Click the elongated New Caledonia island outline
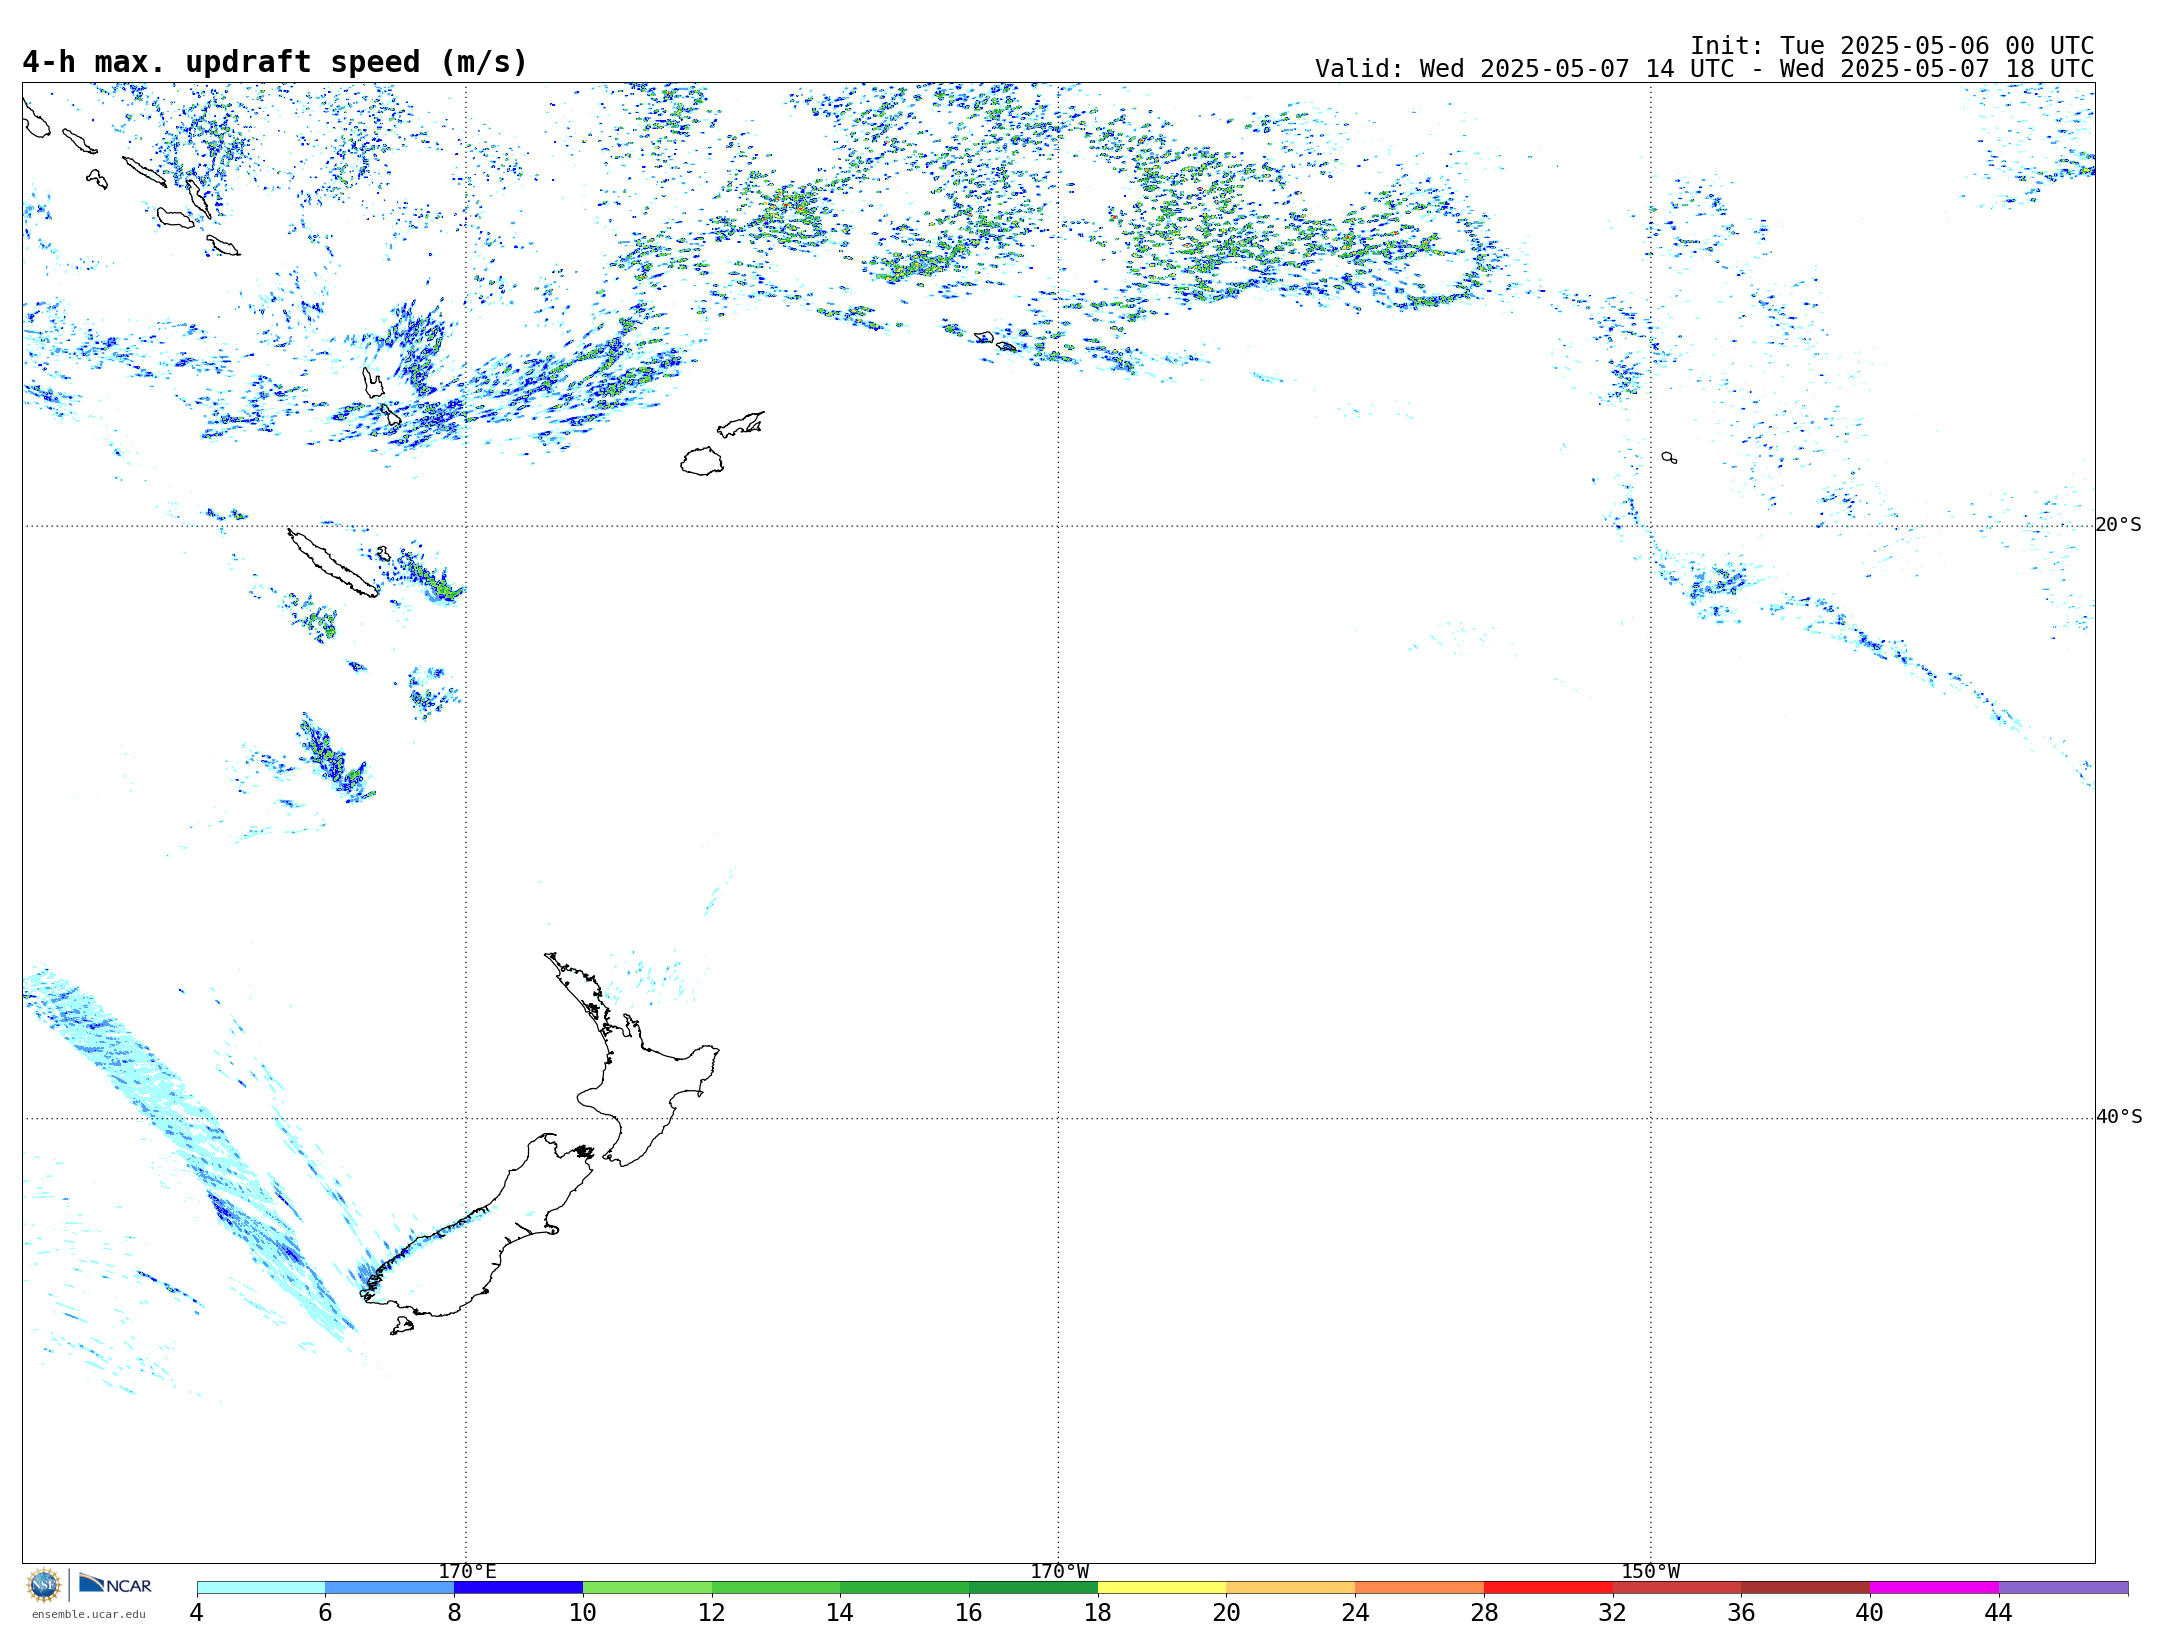Image resolution: width=2160 pixels, height=1626 pixels. (x=333, y=563)
